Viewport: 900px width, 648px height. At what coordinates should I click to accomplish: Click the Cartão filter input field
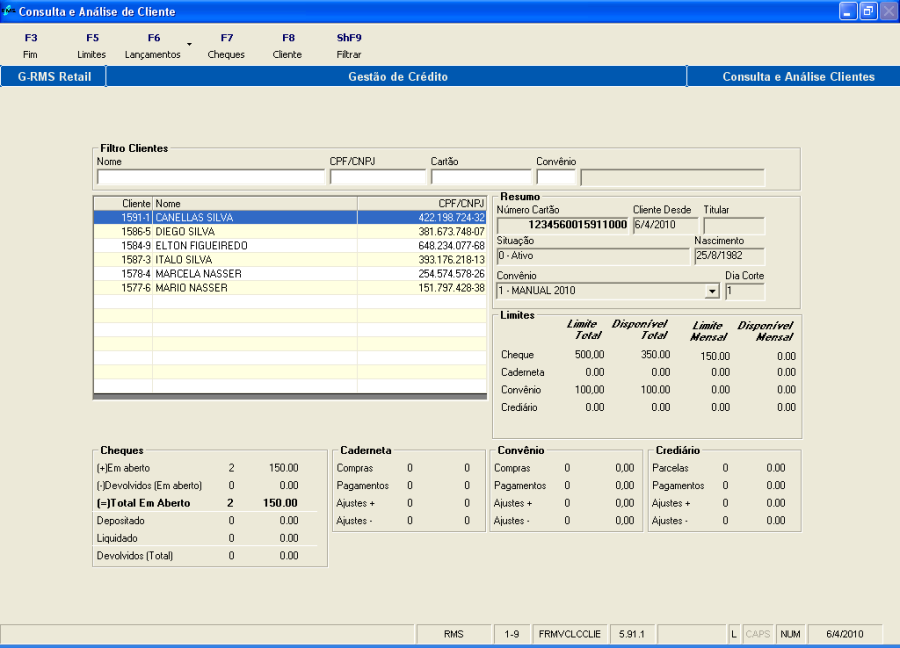pos(481,177)
